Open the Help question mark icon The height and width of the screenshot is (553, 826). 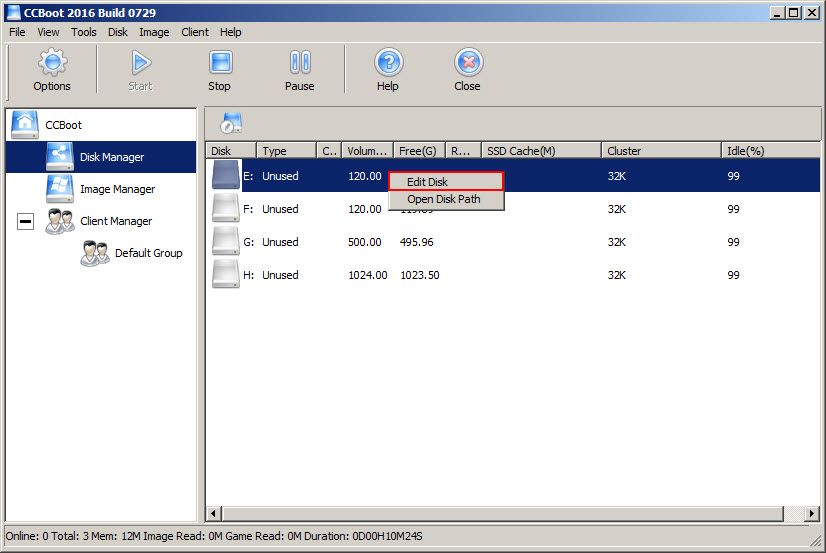(x=389, y=62)
